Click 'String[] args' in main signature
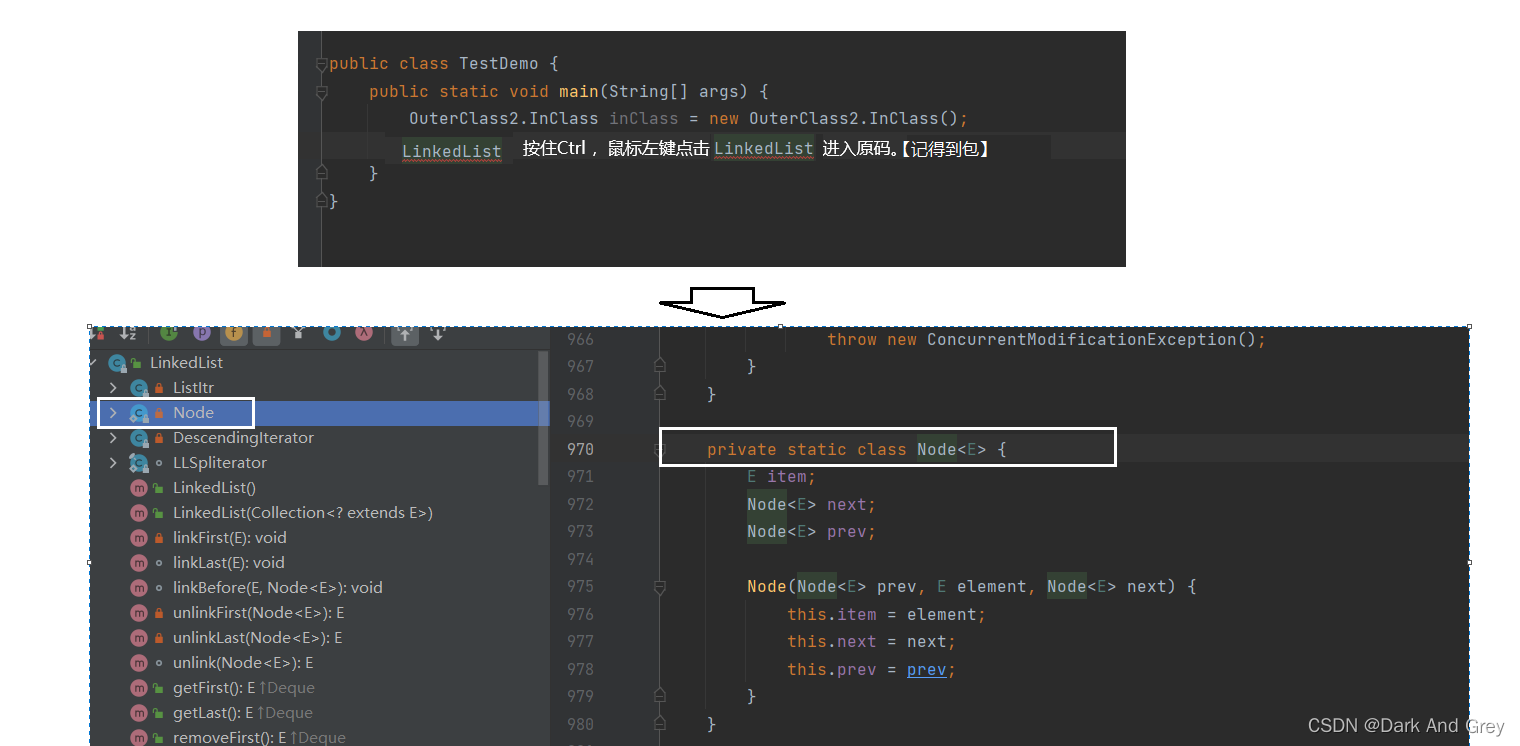1520x746 pixels. tap(673, 92)
